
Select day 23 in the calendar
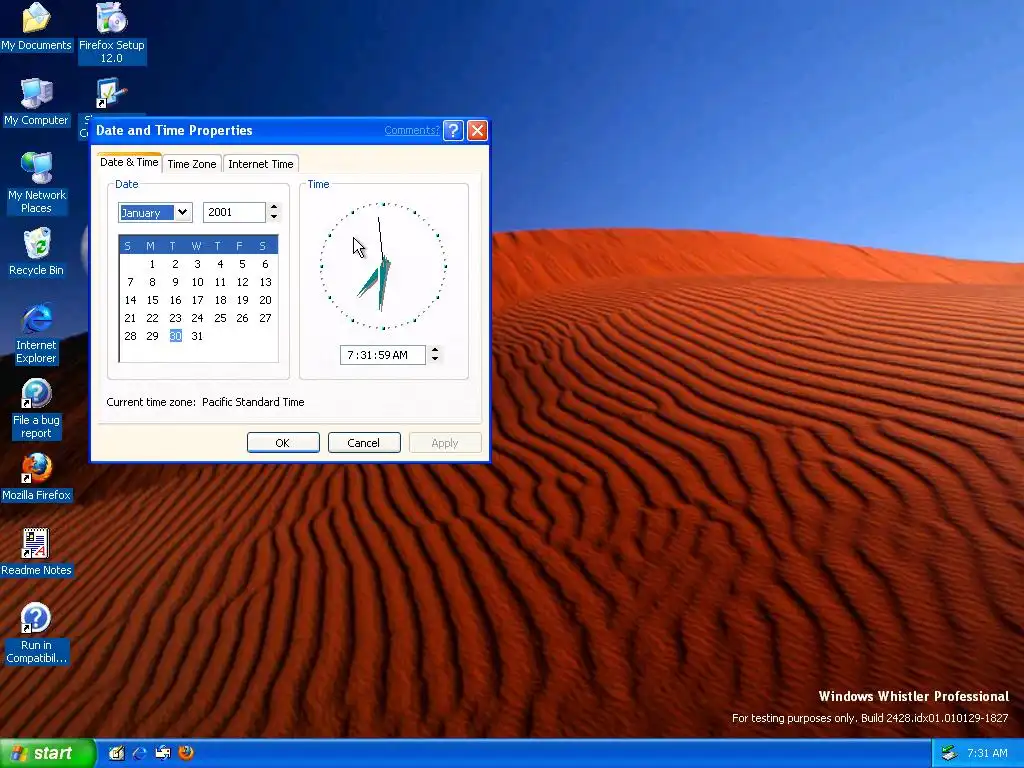point(175,318)
